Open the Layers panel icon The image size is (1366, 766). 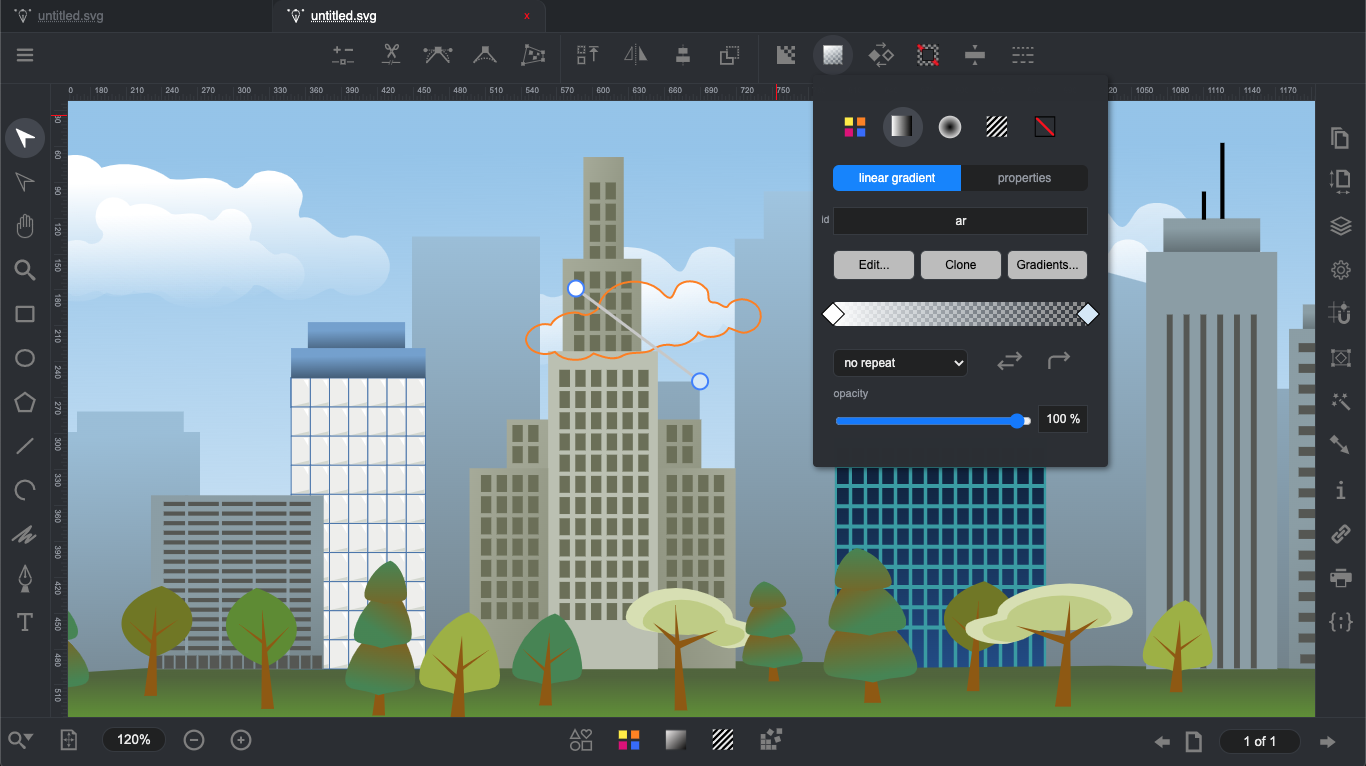pyautogui.click(x=1341, y=226)
